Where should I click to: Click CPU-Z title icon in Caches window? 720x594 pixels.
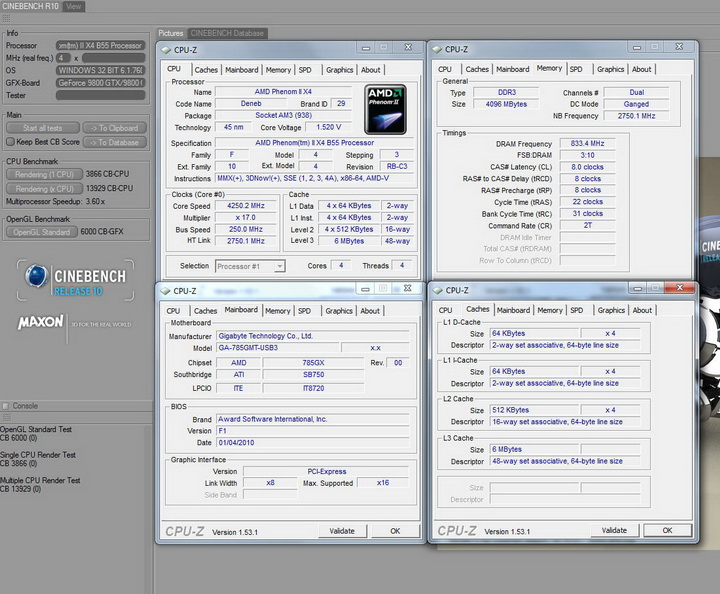coord(437,289)
